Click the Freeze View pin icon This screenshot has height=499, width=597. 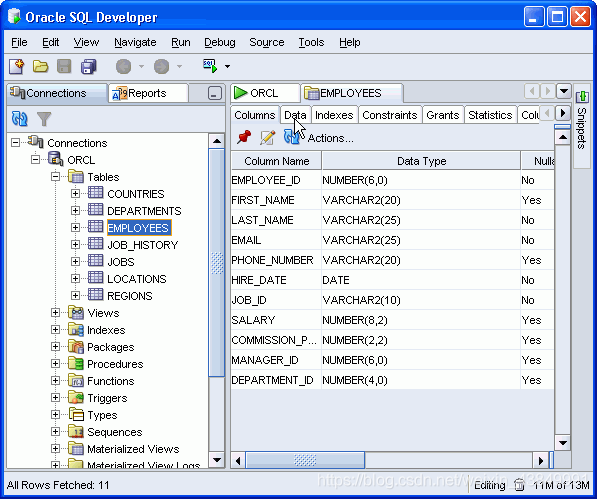(x=244, y=137)
